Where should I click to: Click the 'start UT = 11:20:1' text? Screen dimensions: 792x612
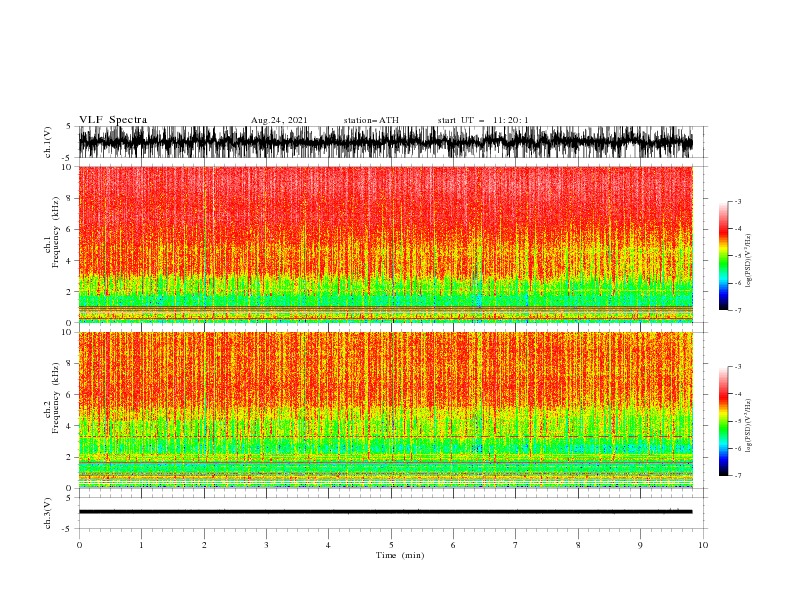[x=483, y=120]
